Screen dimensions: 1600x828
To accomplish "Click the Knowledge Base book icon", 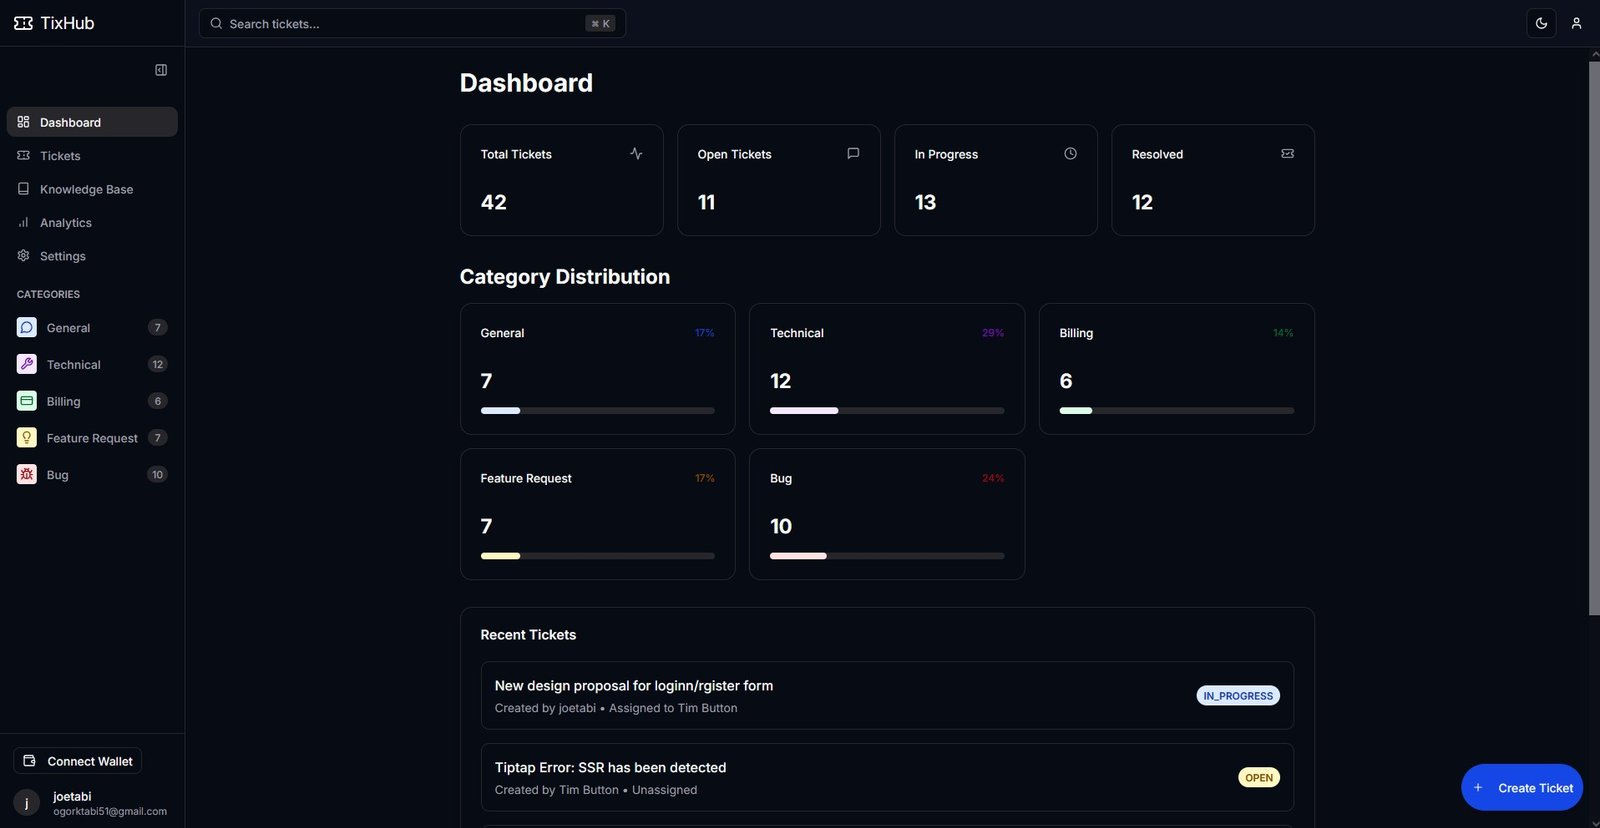I will pyautogui.click(x=23, y=189).
